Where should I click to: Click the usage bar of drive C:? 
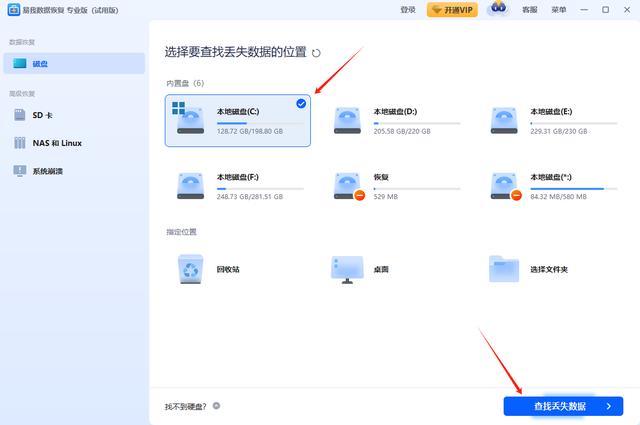pos(260,123)
